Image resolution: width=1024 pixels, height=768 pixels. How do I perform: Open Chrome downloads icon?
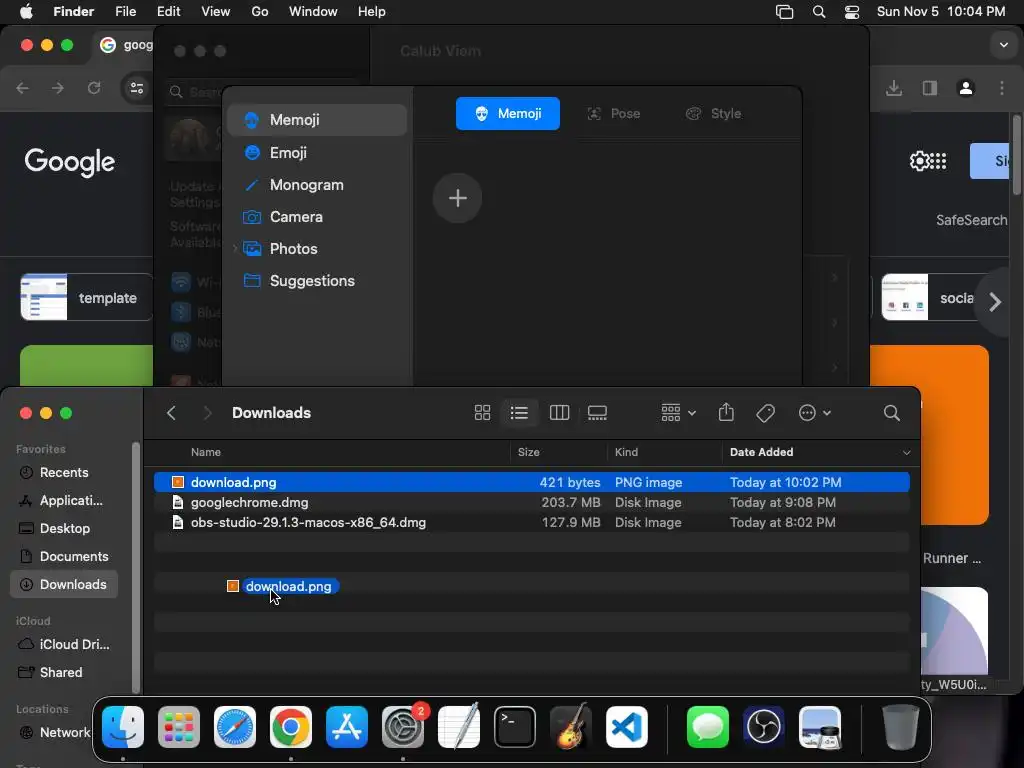[894, 88]
